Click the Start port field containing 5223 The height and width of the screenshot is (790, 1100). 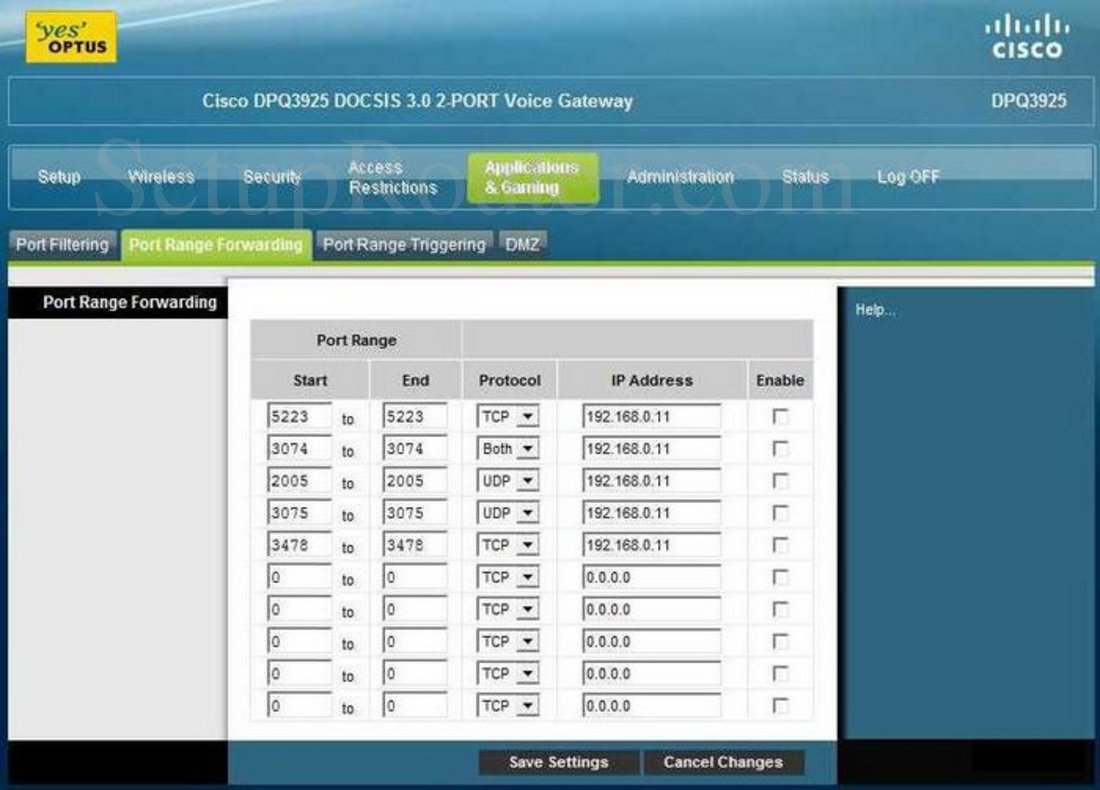point(299,416)
